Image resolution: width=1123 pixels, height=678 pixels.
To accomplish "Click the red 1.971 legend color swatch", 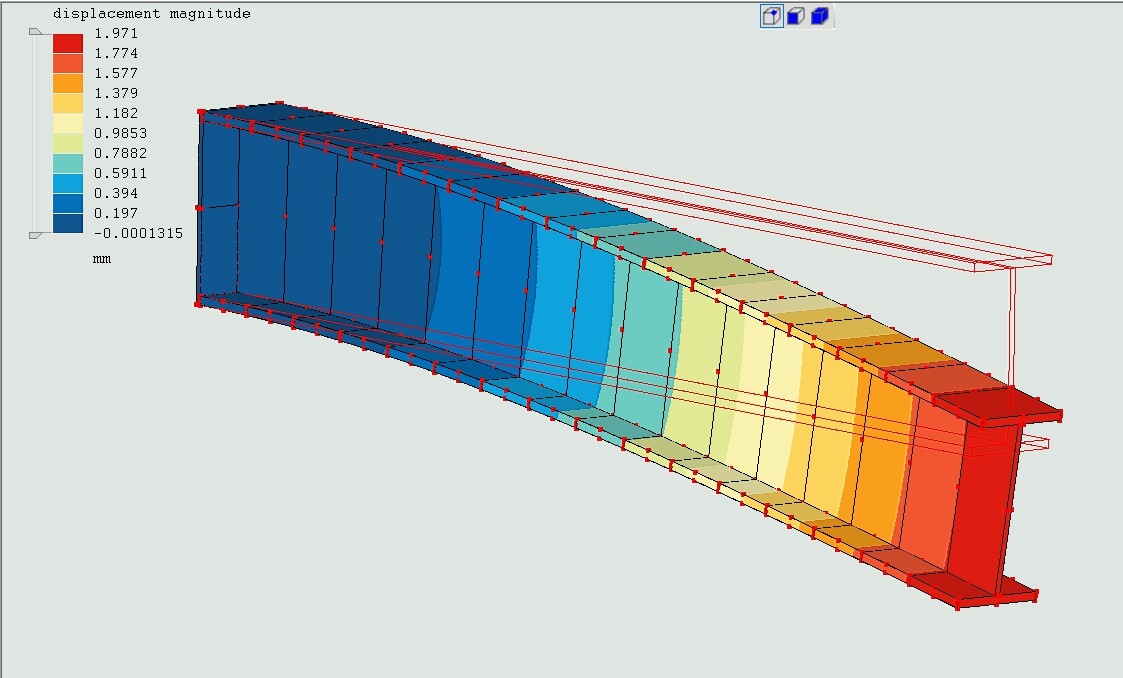I will (68, 43).
